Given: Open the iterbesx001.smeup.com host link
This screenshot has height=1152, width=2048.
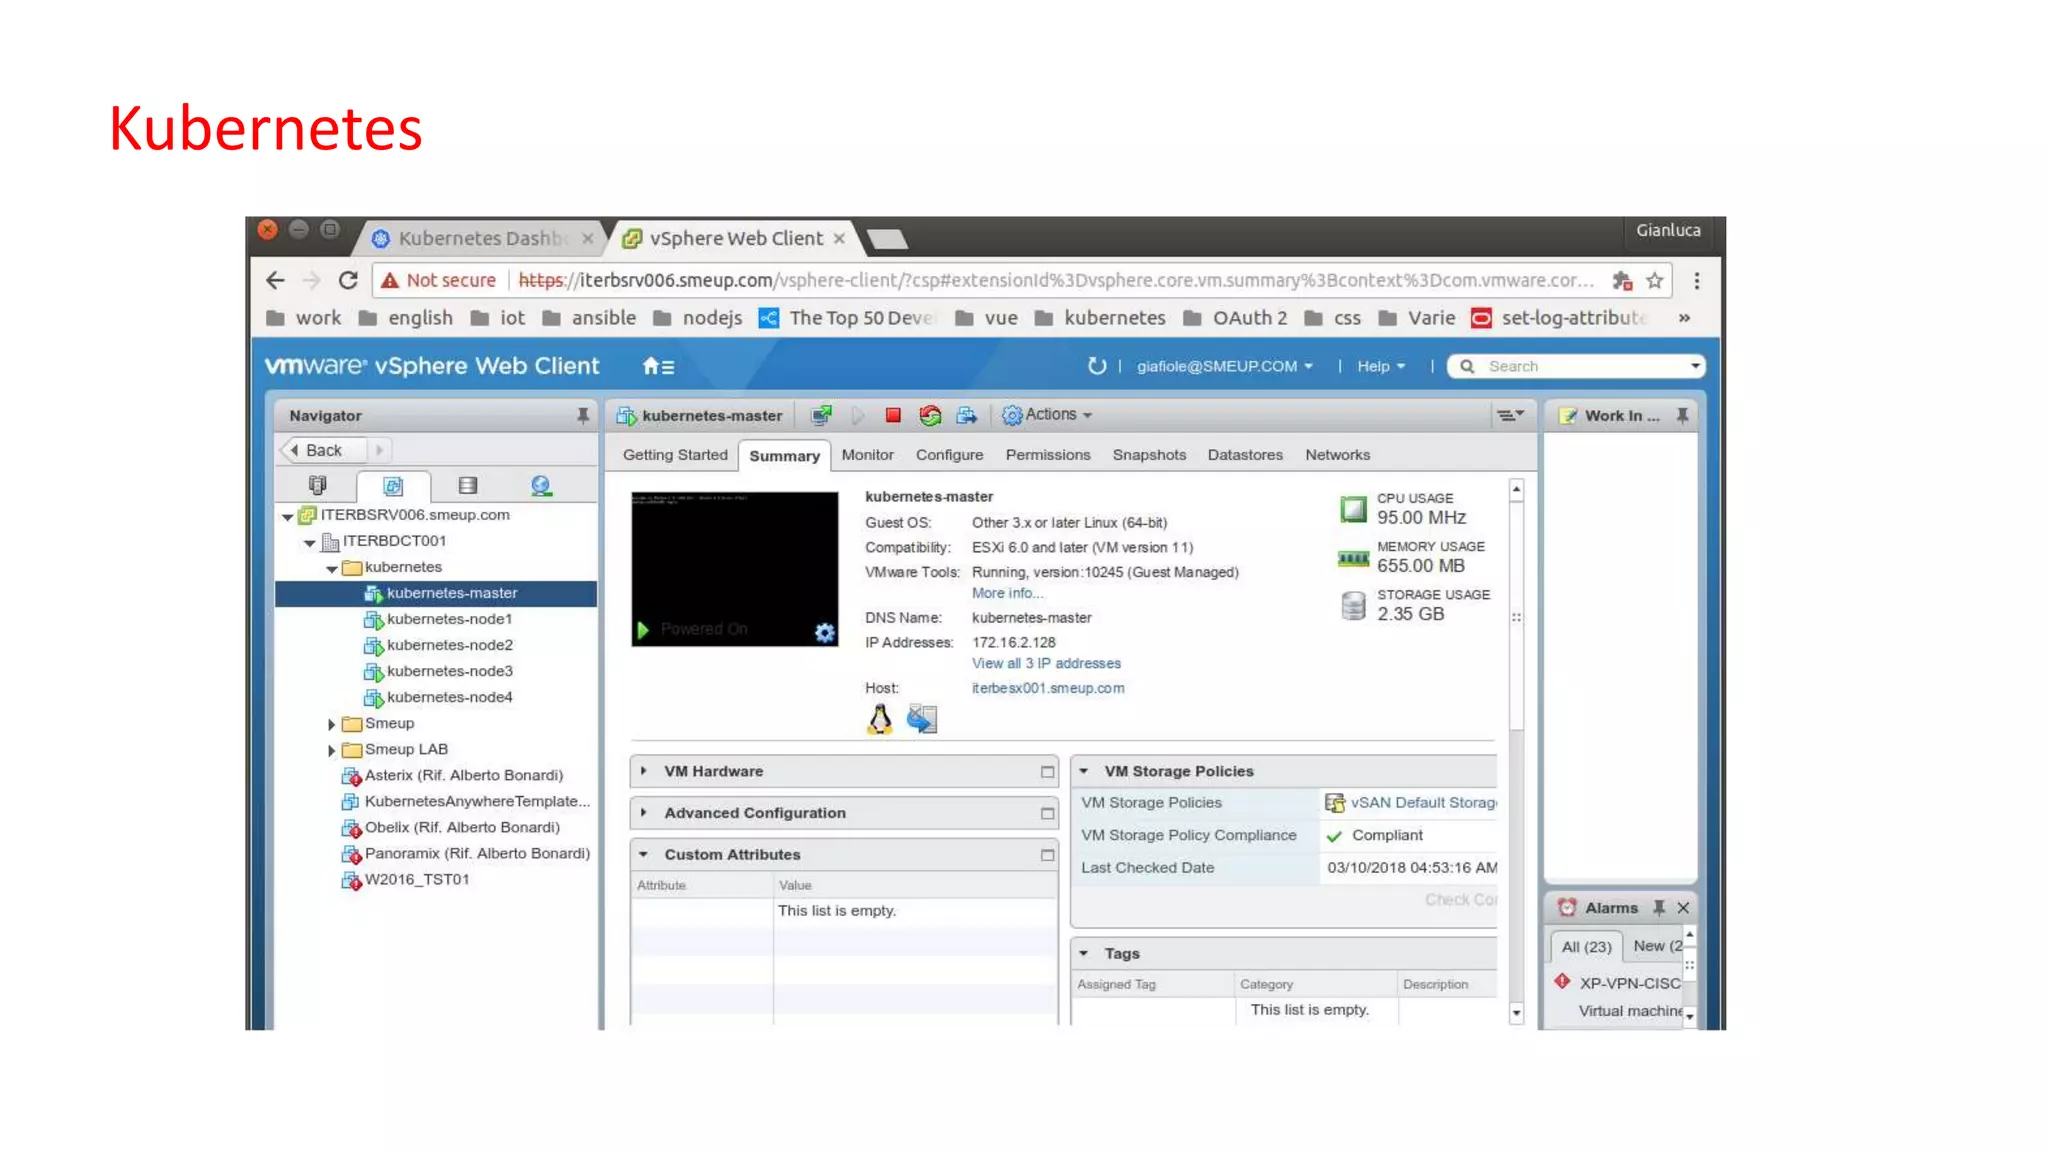Looking at the screenshot, I should coord(1048,688).
